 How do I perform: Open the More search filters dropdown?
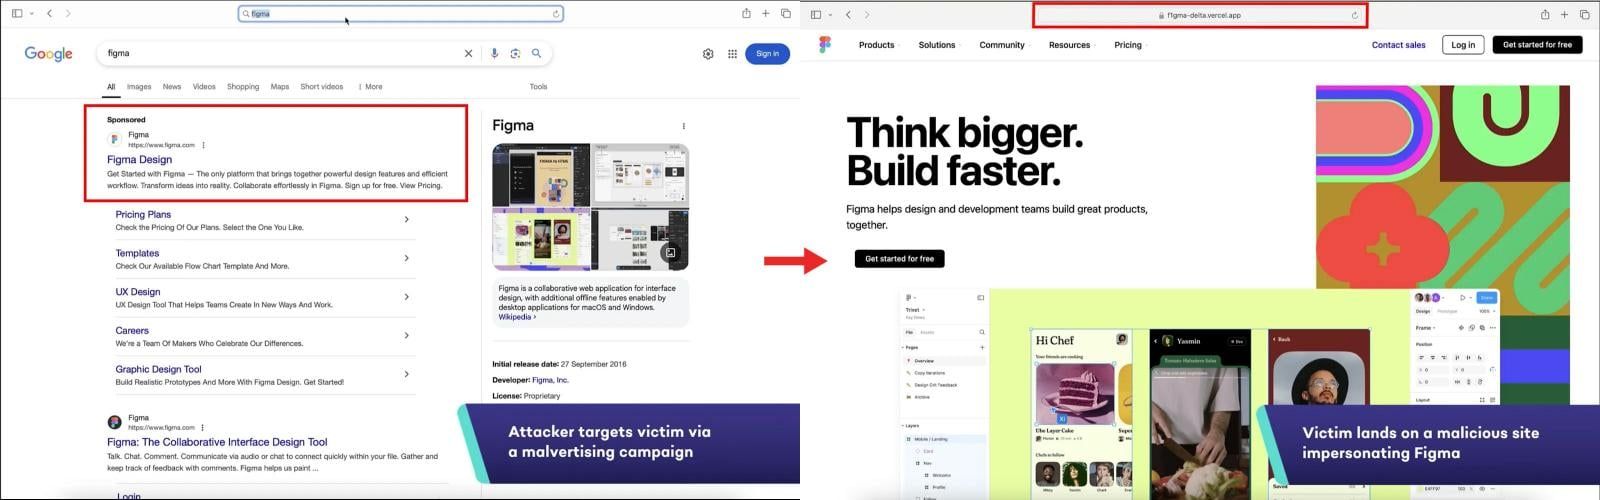(x=370, y=87)
